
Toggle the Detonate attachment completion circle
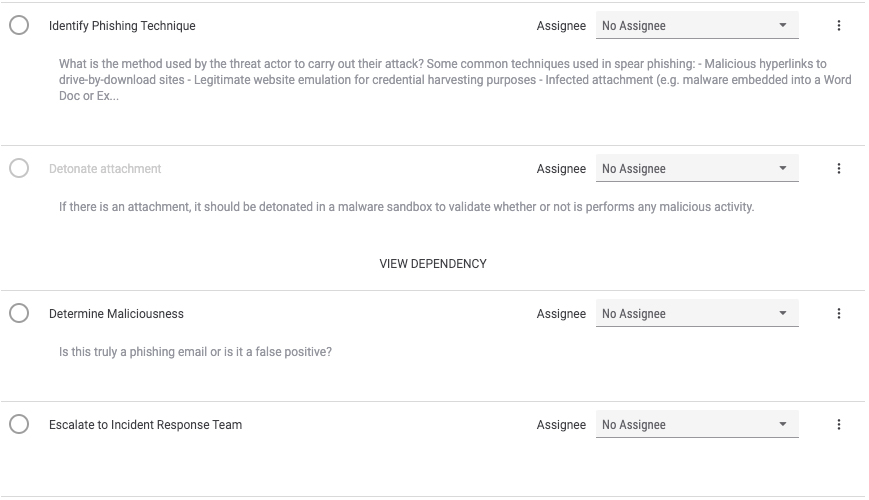19,168
